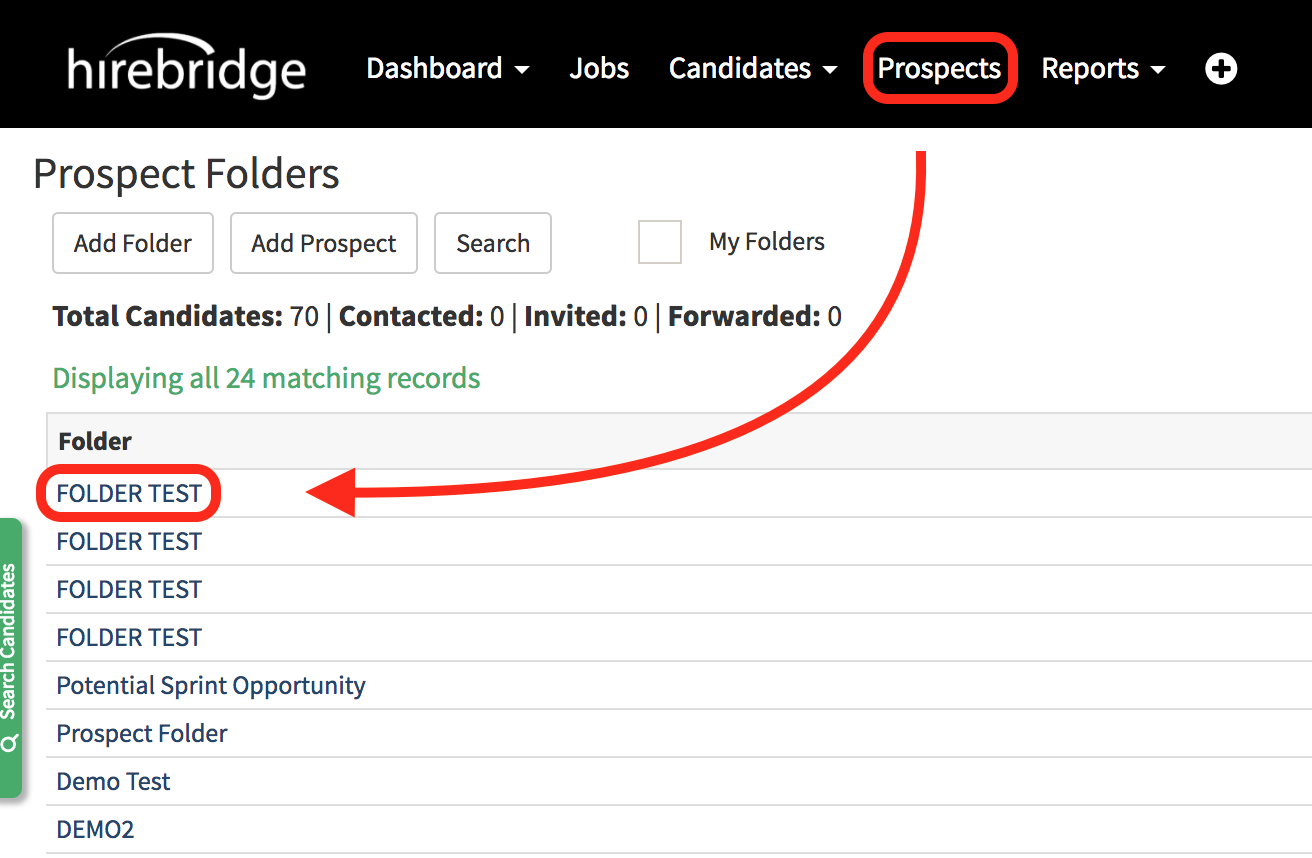Click the Add Folder button
Image resolution: width=1312 pixels, height=858 pixels.
click(x=133, y=243)
